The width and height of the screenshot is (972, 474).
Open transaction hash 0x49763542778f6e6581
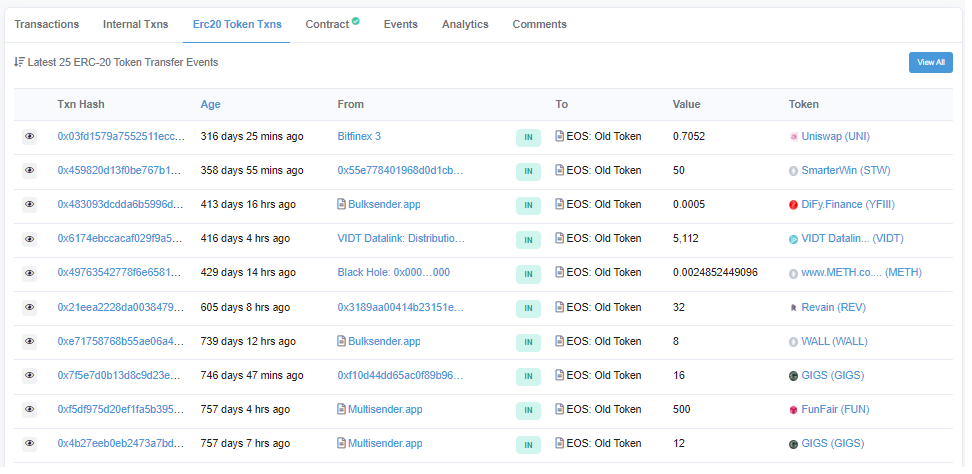121,273
